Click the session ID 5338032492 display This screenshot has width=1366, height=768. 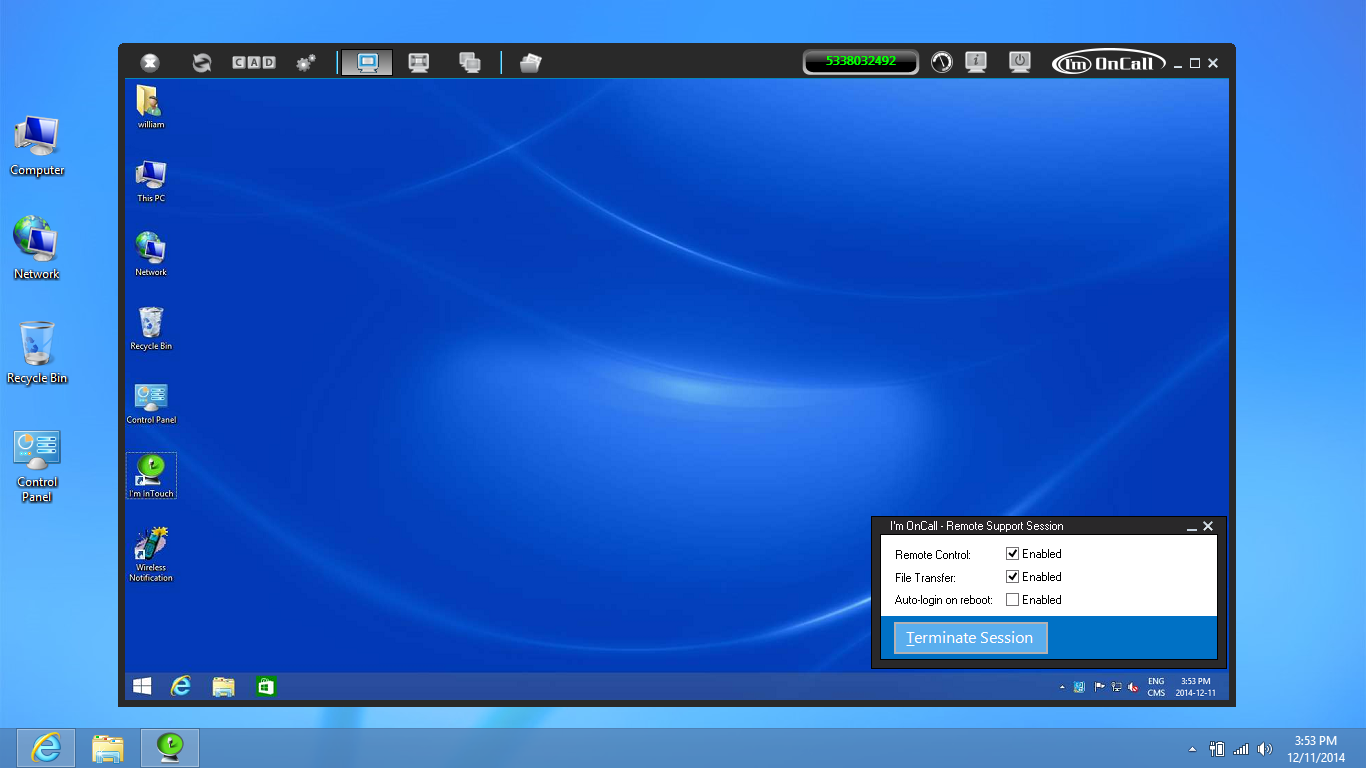pos(861,62)
